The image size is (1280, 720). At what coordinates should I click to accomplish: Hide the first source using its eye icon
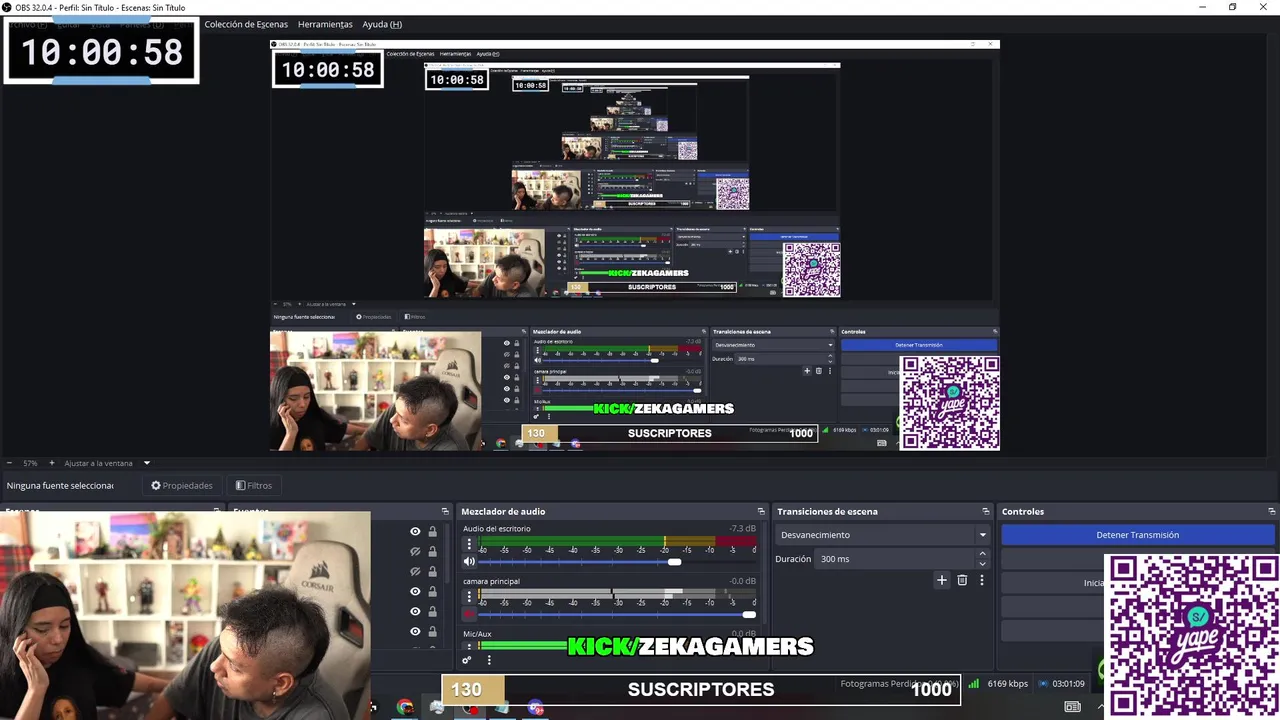tap(415, 532)
